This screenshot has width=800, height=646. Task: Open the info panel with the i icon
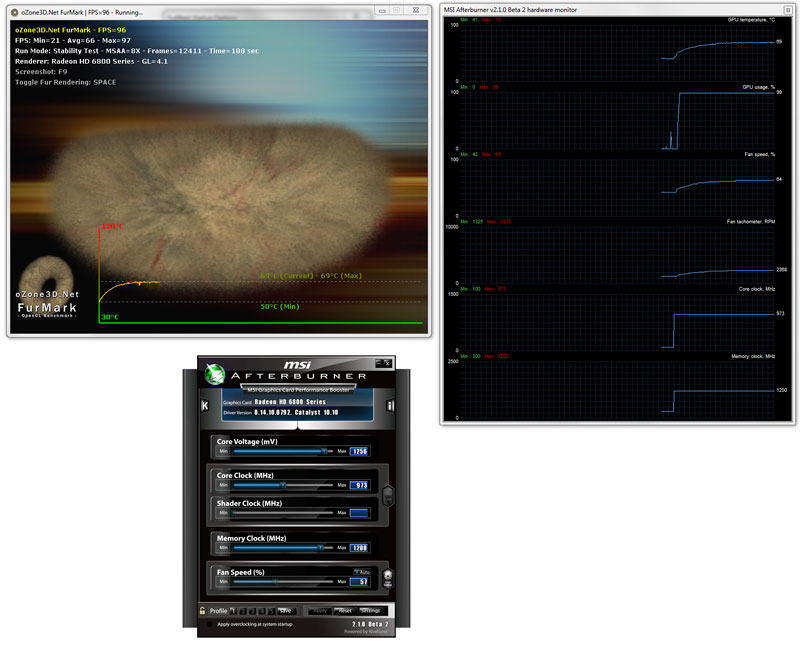[x=390, y=405]
